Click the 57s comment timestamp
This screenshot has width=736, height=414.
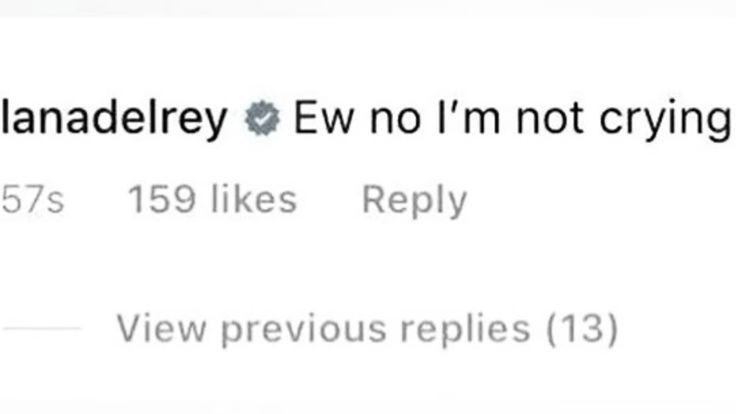32,200
